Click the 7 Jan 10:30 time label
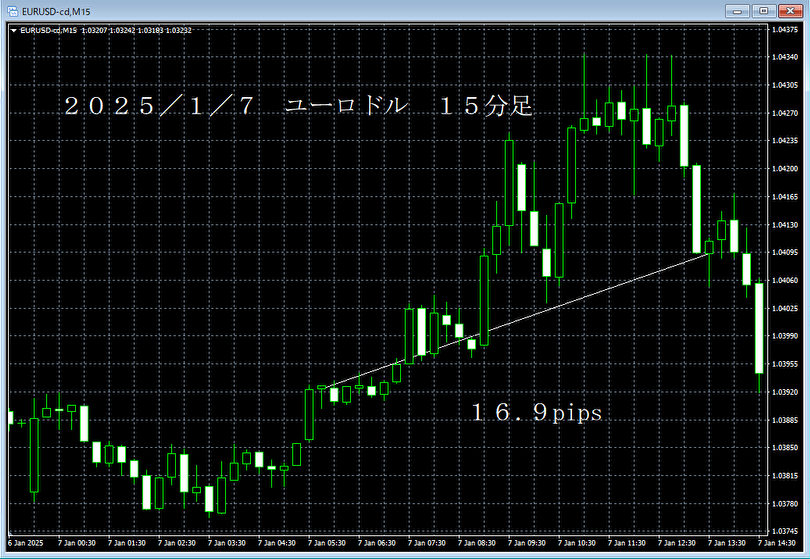 [x=577, y=543]
